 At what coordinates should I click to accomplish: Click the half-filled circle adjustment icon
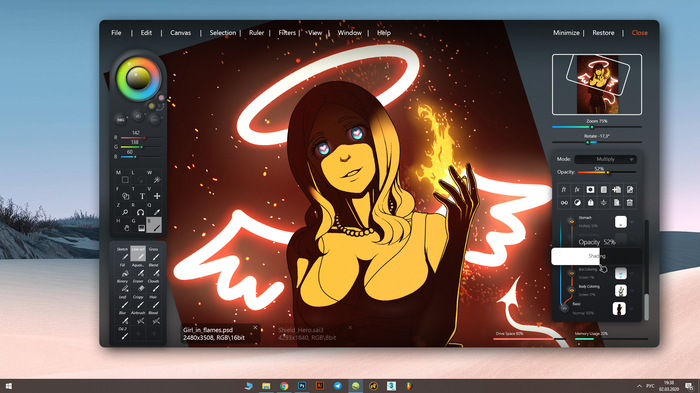coord(577,203)
